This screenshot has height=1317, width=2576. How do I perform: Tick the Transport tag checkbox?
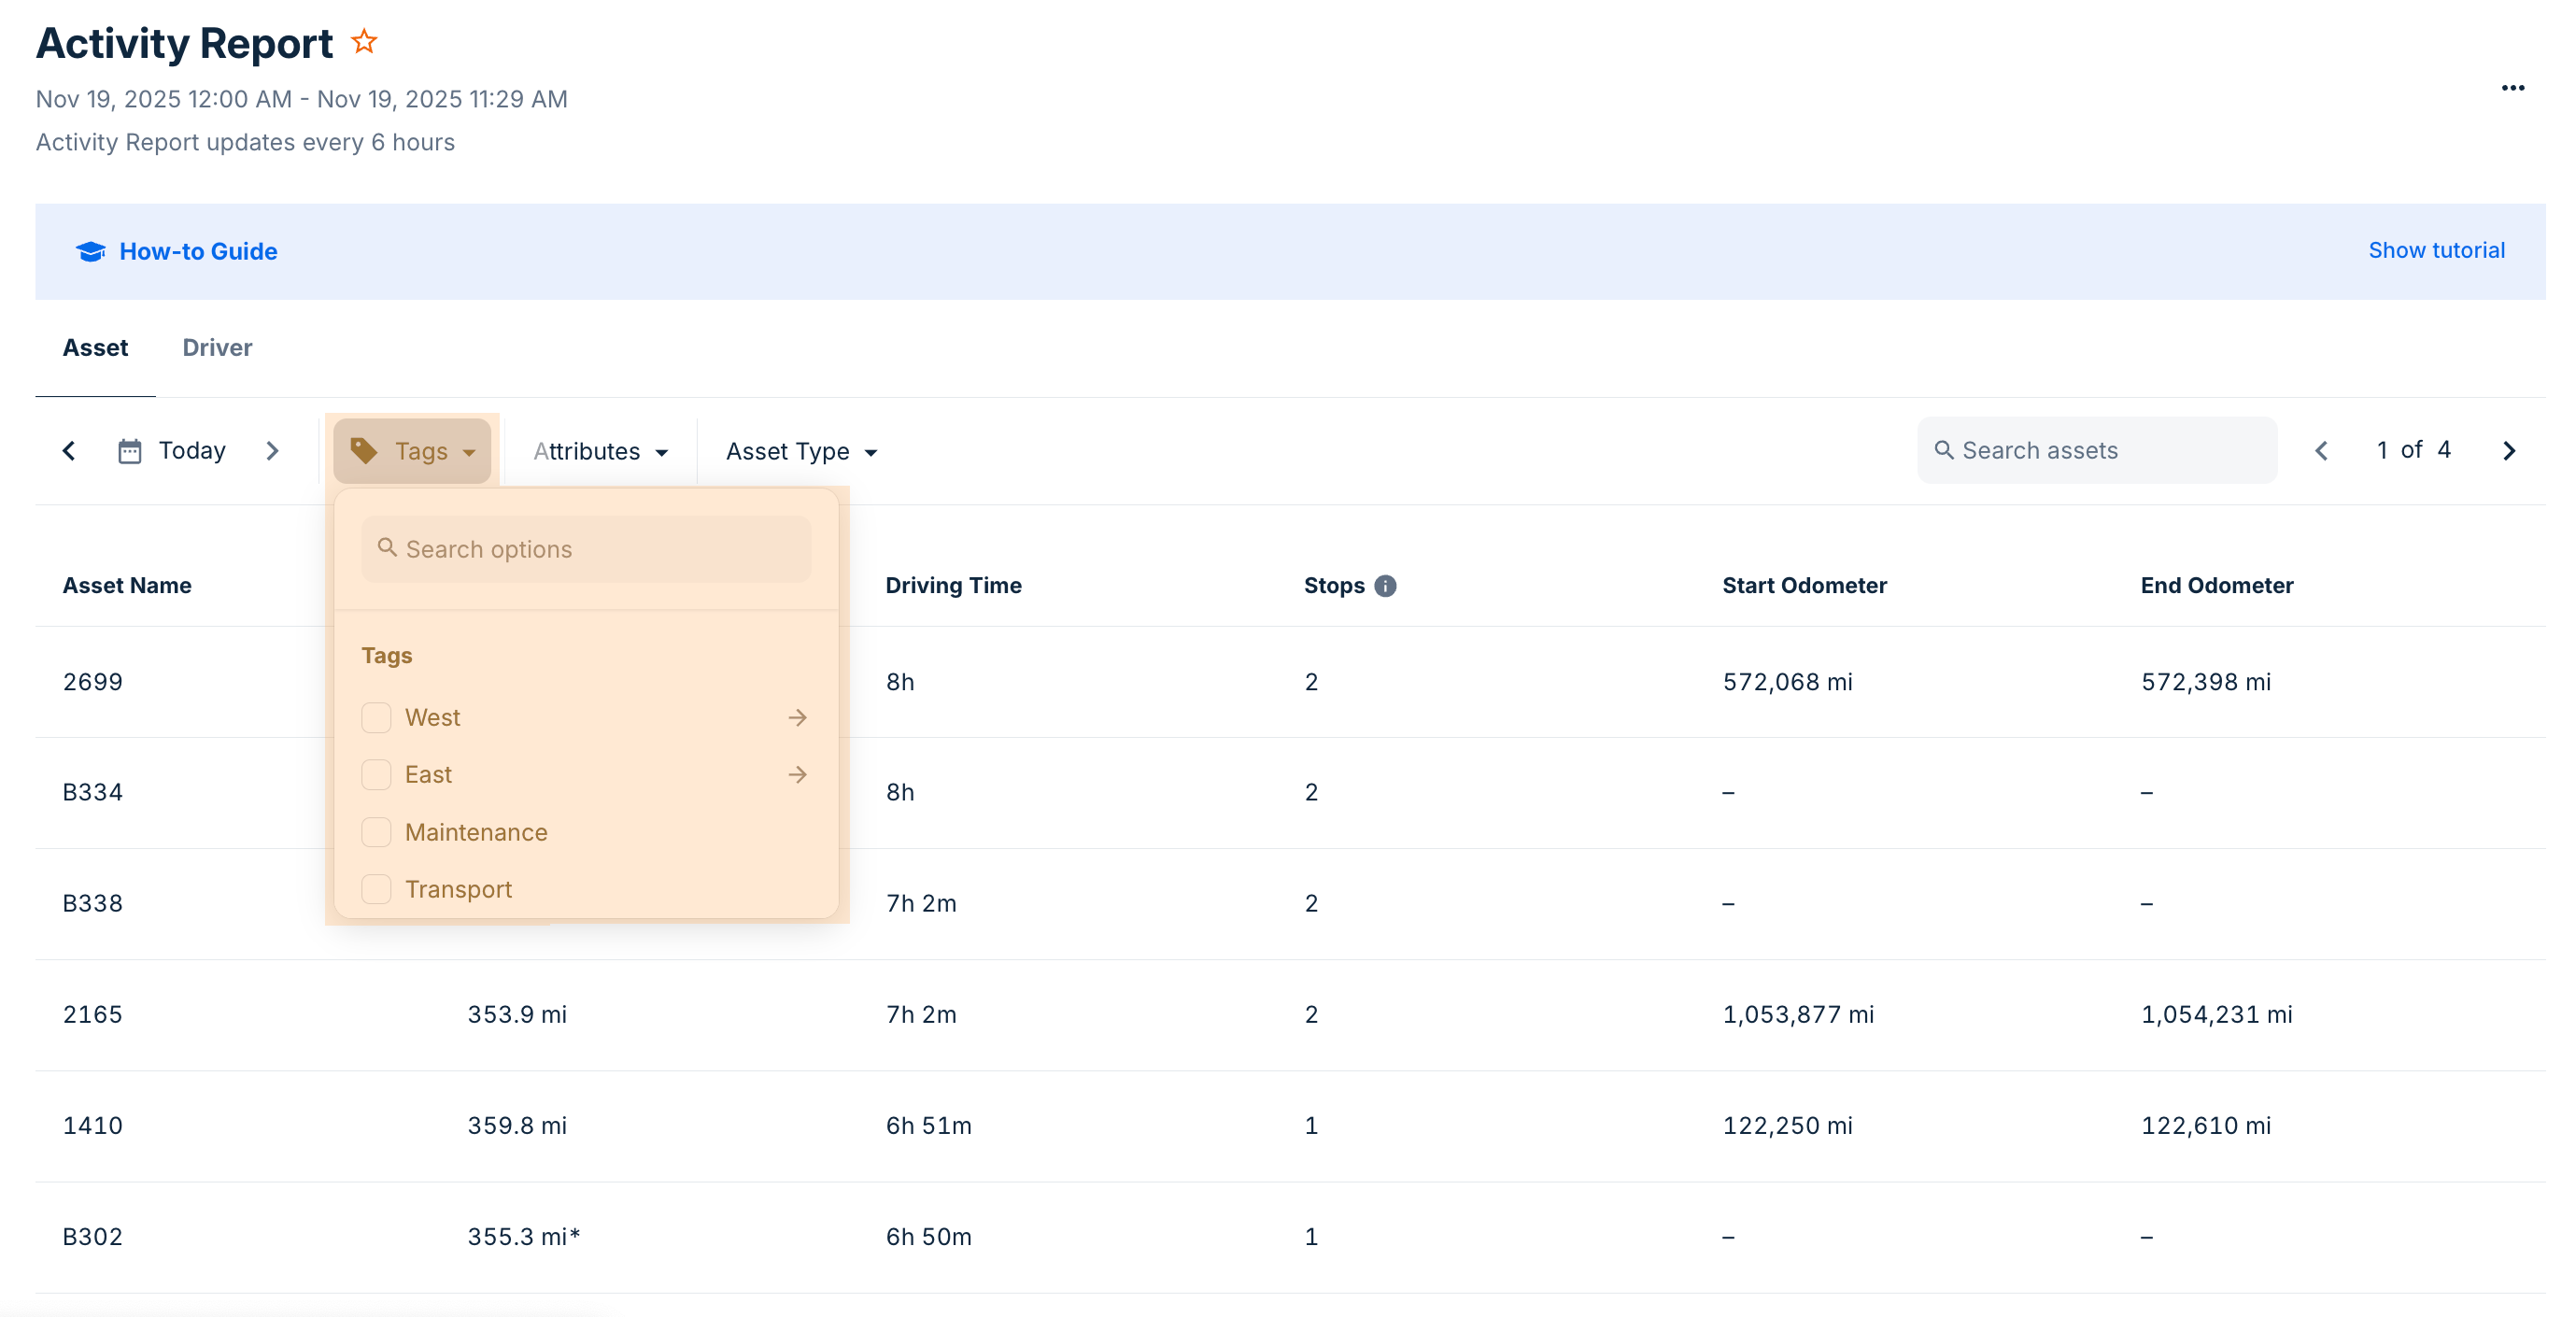376,889
